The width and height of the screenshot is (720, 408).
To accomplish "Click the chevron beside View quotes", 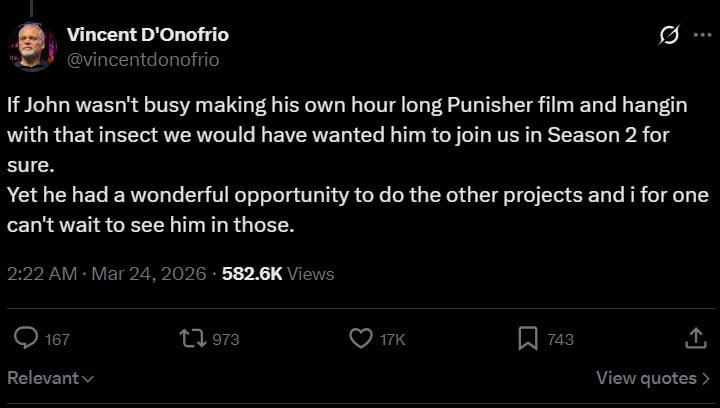I will point(706,378).
